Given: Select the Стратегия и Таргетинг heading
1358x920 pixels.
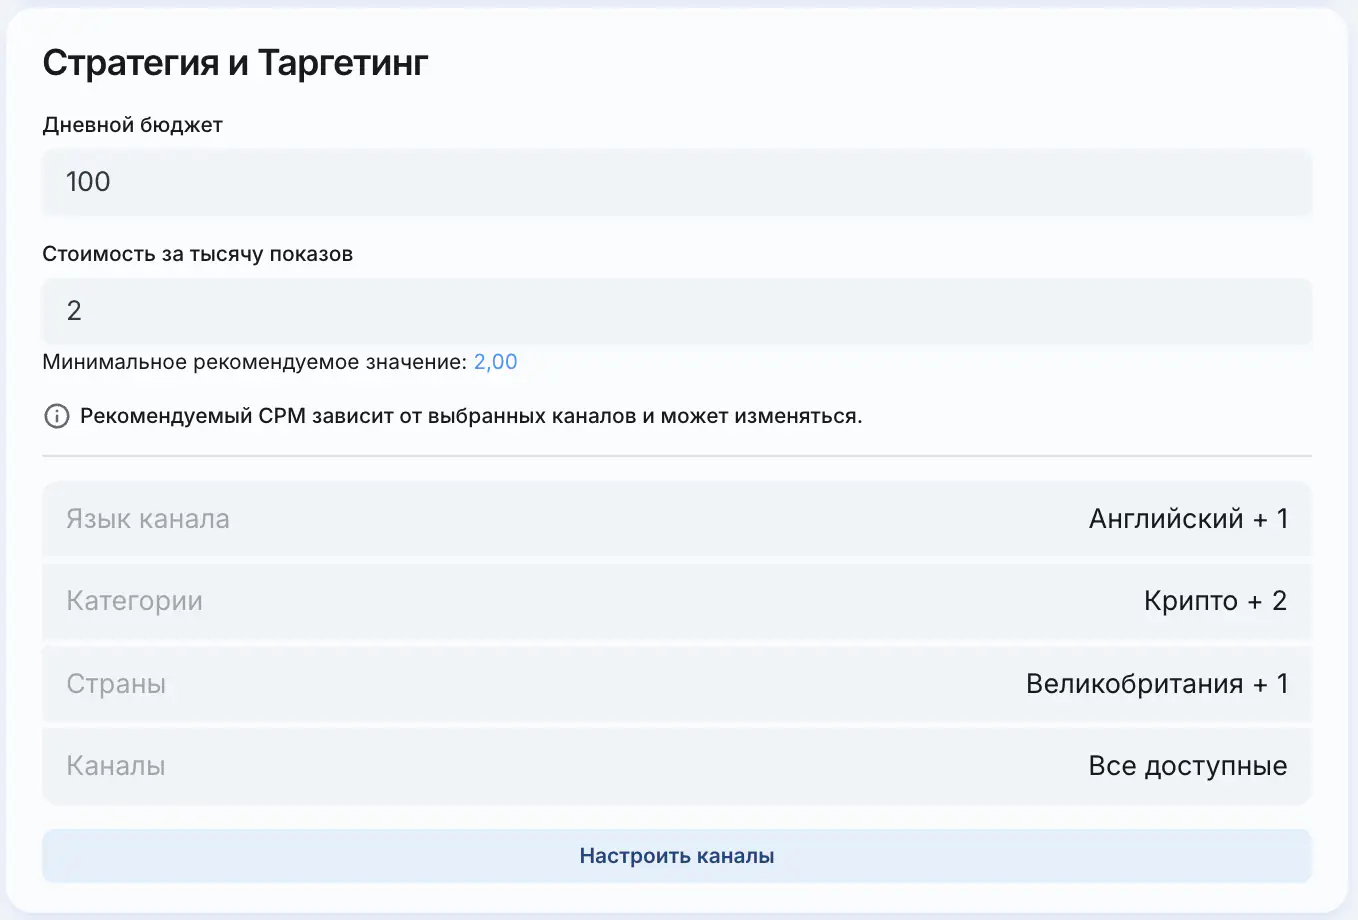Looking at the screenshot, I should [236, 63].
